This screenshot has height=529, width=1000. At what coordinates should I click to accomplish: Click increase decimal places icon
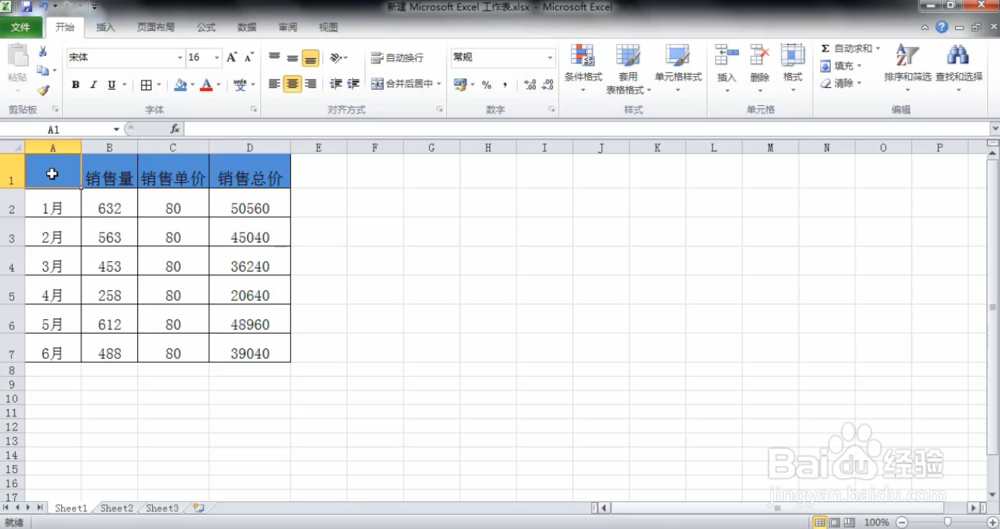529,84
